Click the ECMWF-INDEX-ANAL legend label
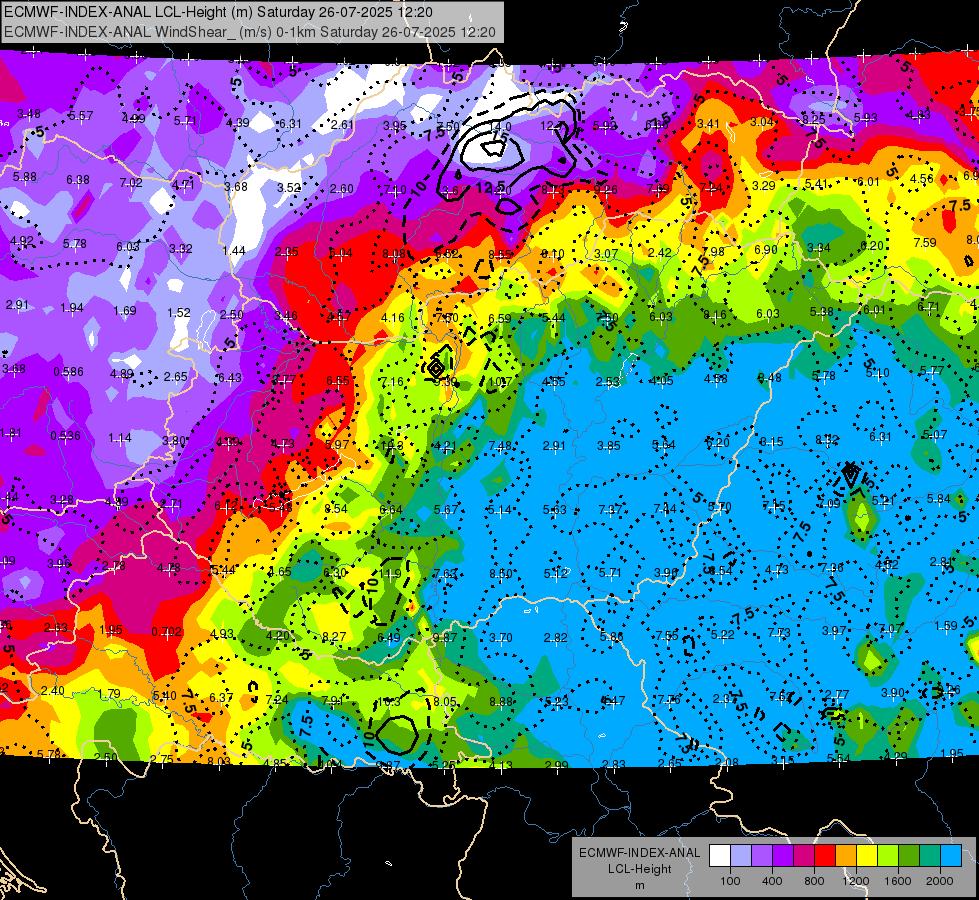 639,853
